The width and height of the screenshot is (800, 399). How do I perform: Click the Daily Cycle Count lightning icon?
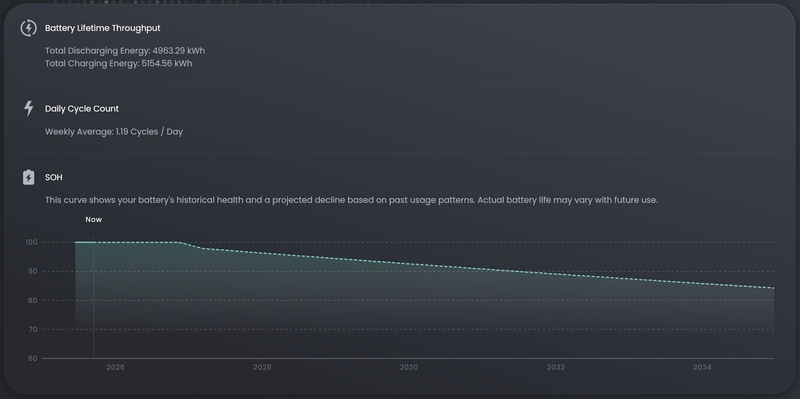coord(29,108)
